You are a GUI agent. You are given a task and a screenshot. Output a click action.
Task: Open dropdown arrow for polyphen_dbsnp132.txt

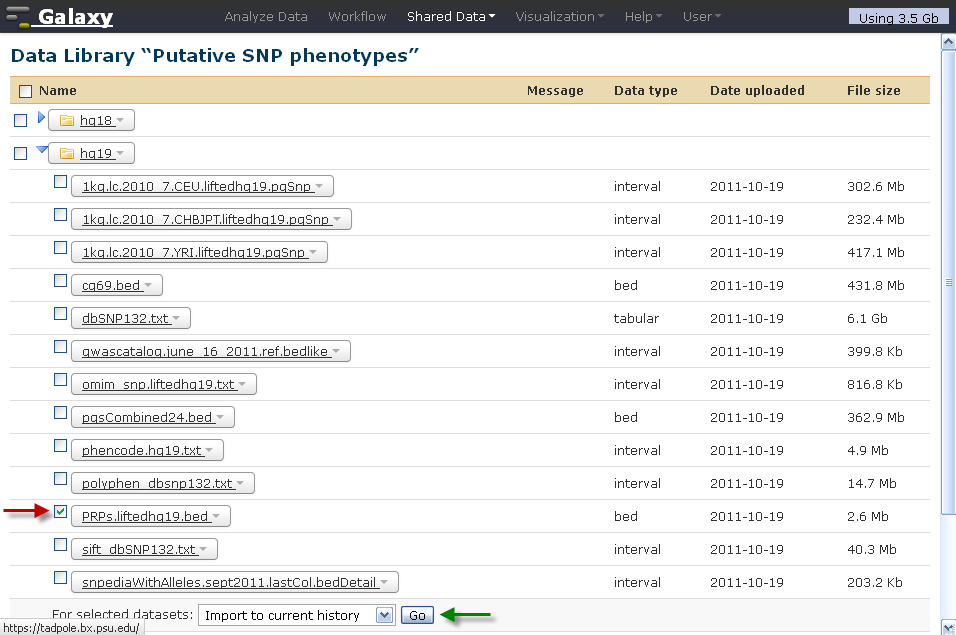[x=240, y=483]
